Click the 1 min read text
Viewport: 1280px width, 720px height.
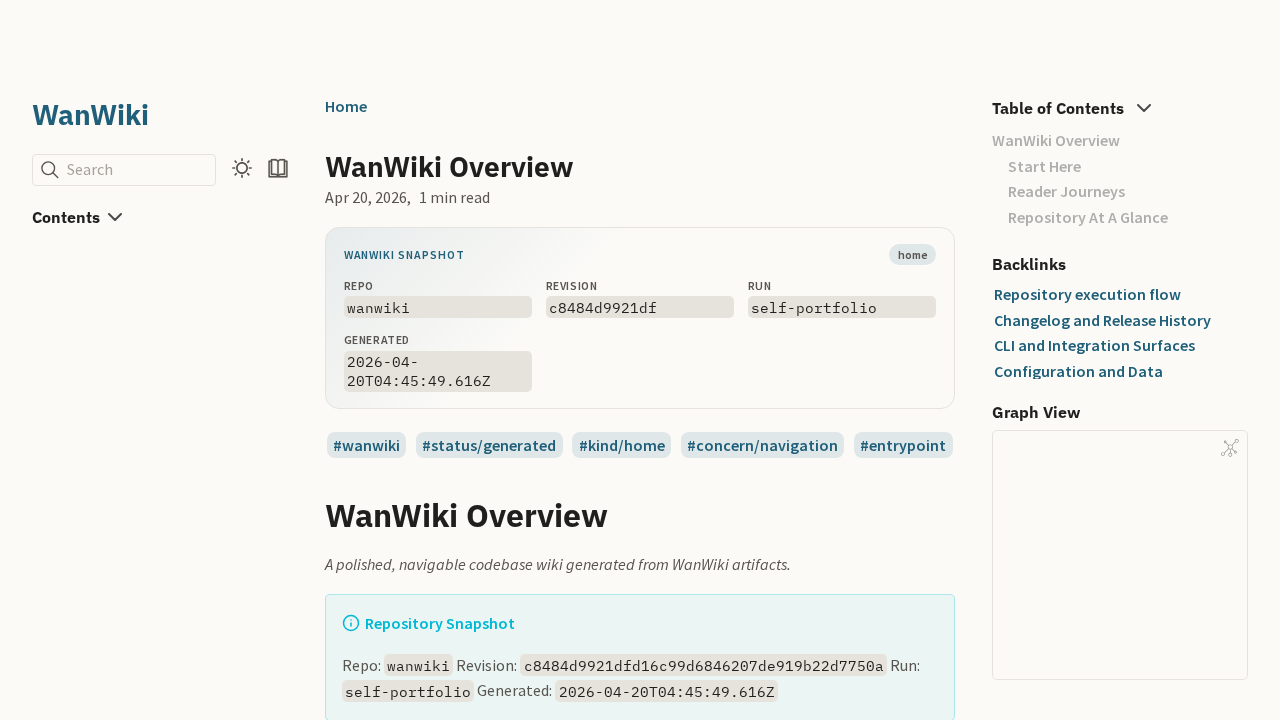click(x=454, y=197)
